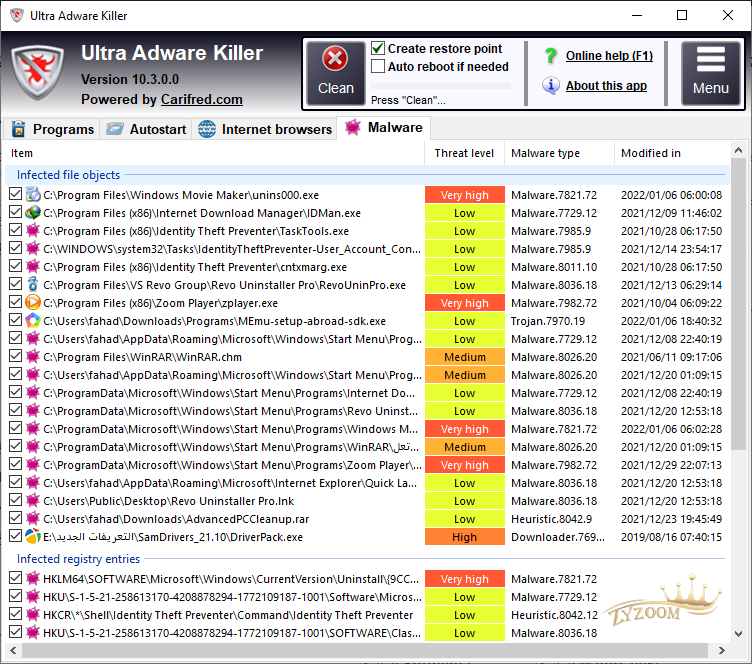Click the AdvancedPCCleanup.rar malware icon
Viewport: 752px width, 664px height.
[33, 519]
